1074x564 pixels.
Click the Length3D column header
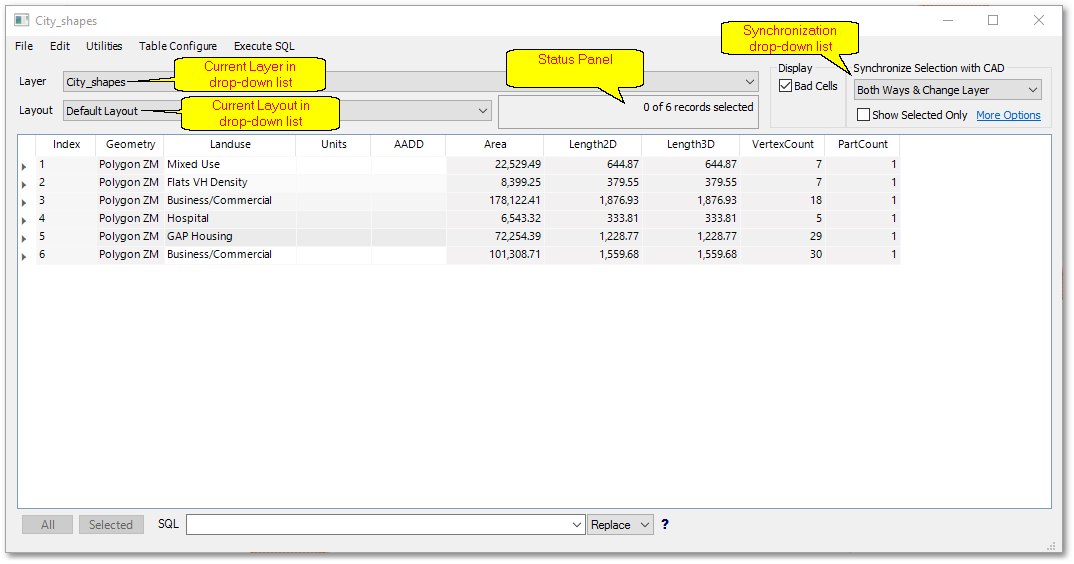click(x=690, y=144)
